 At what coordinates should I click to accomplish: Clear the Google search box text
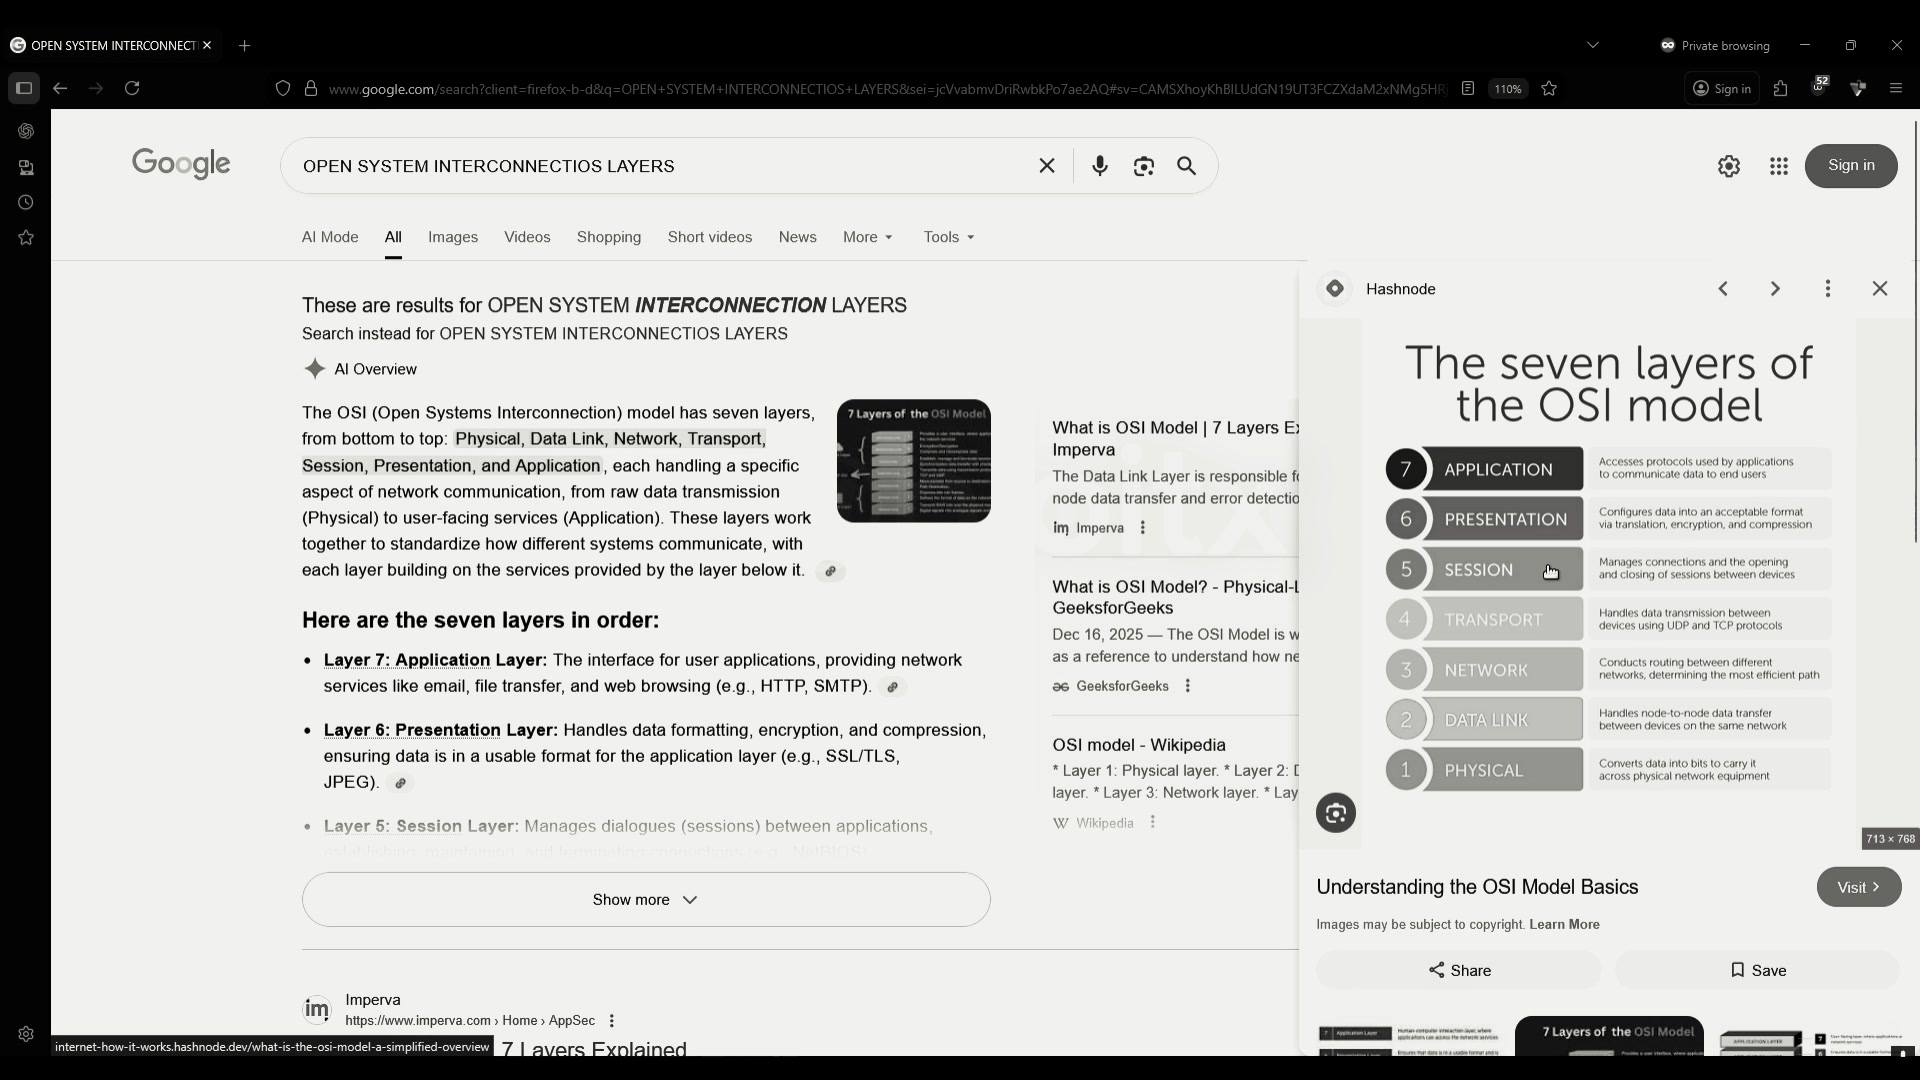pyautogui.click(x=1047, y=166)
